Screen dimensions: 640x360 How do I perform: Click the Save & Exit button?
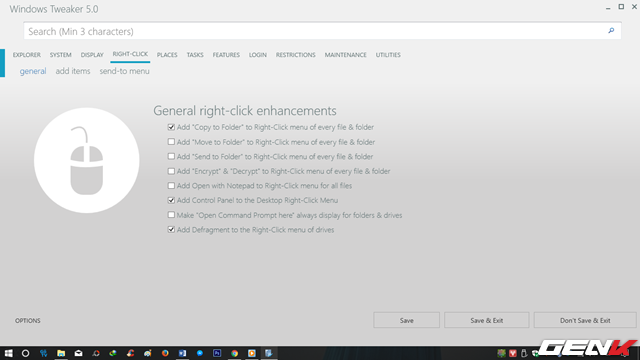pyautogui.click(x=487, y=320)
